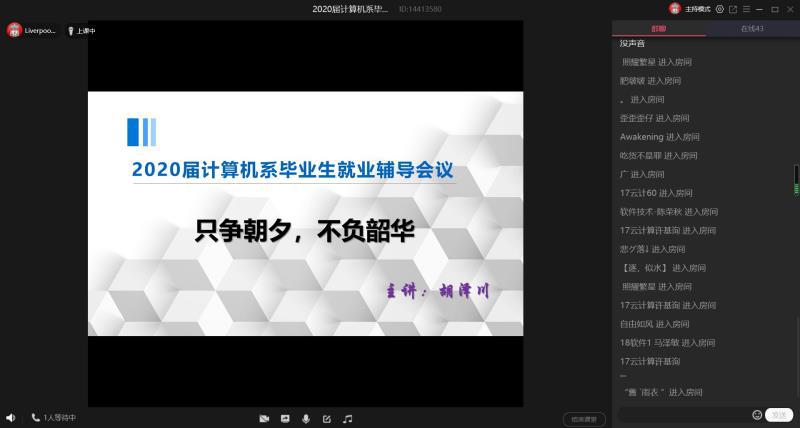
Task: Click the Liverpool host avatar at top left
Action: tap(15, 31)
